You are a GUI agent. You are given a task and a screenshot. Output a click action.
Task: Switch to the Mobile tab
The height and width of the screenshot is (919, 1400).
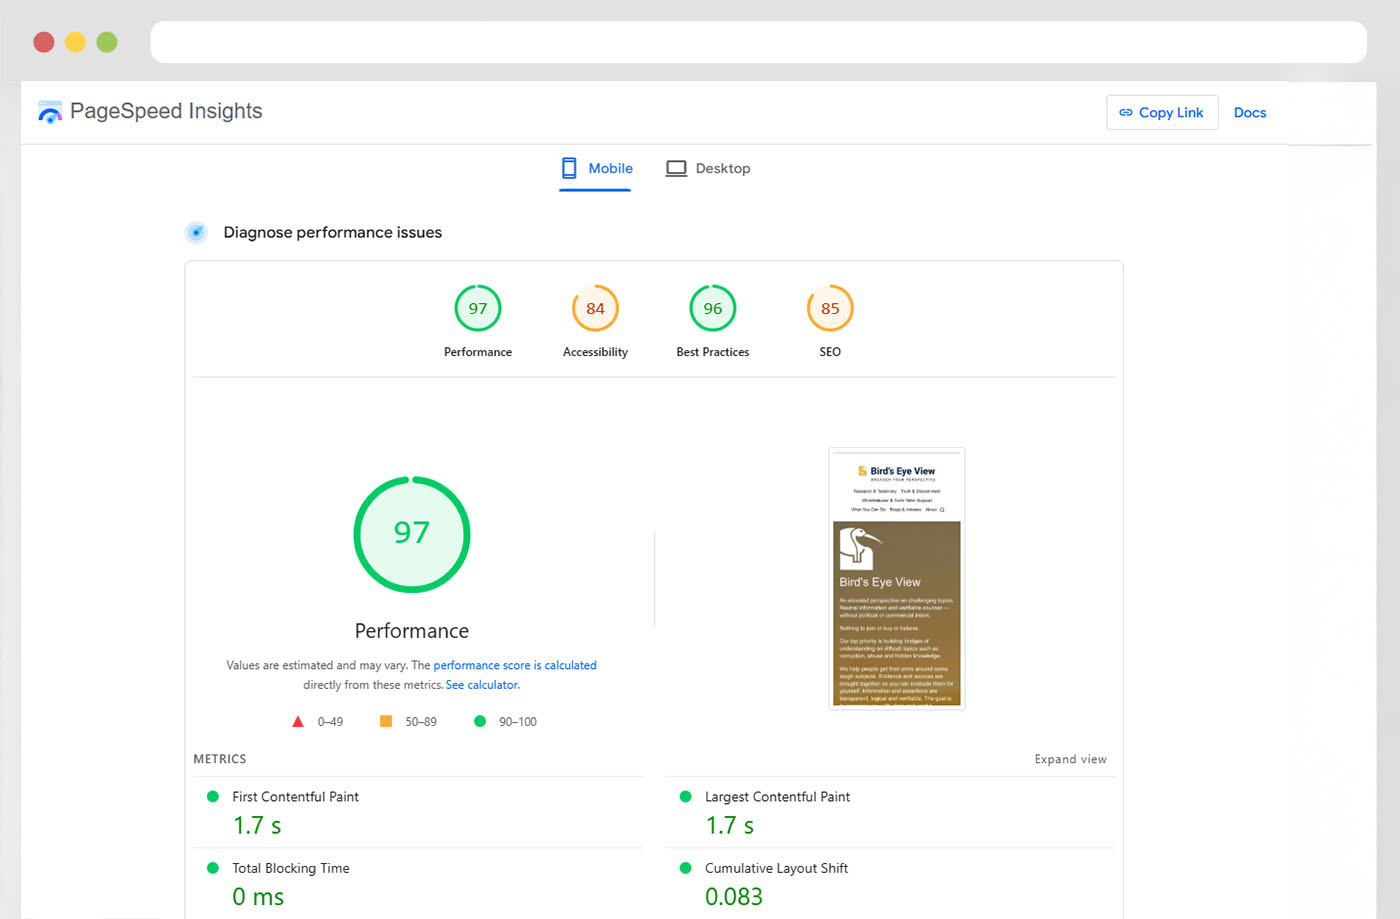pos(596,168)
